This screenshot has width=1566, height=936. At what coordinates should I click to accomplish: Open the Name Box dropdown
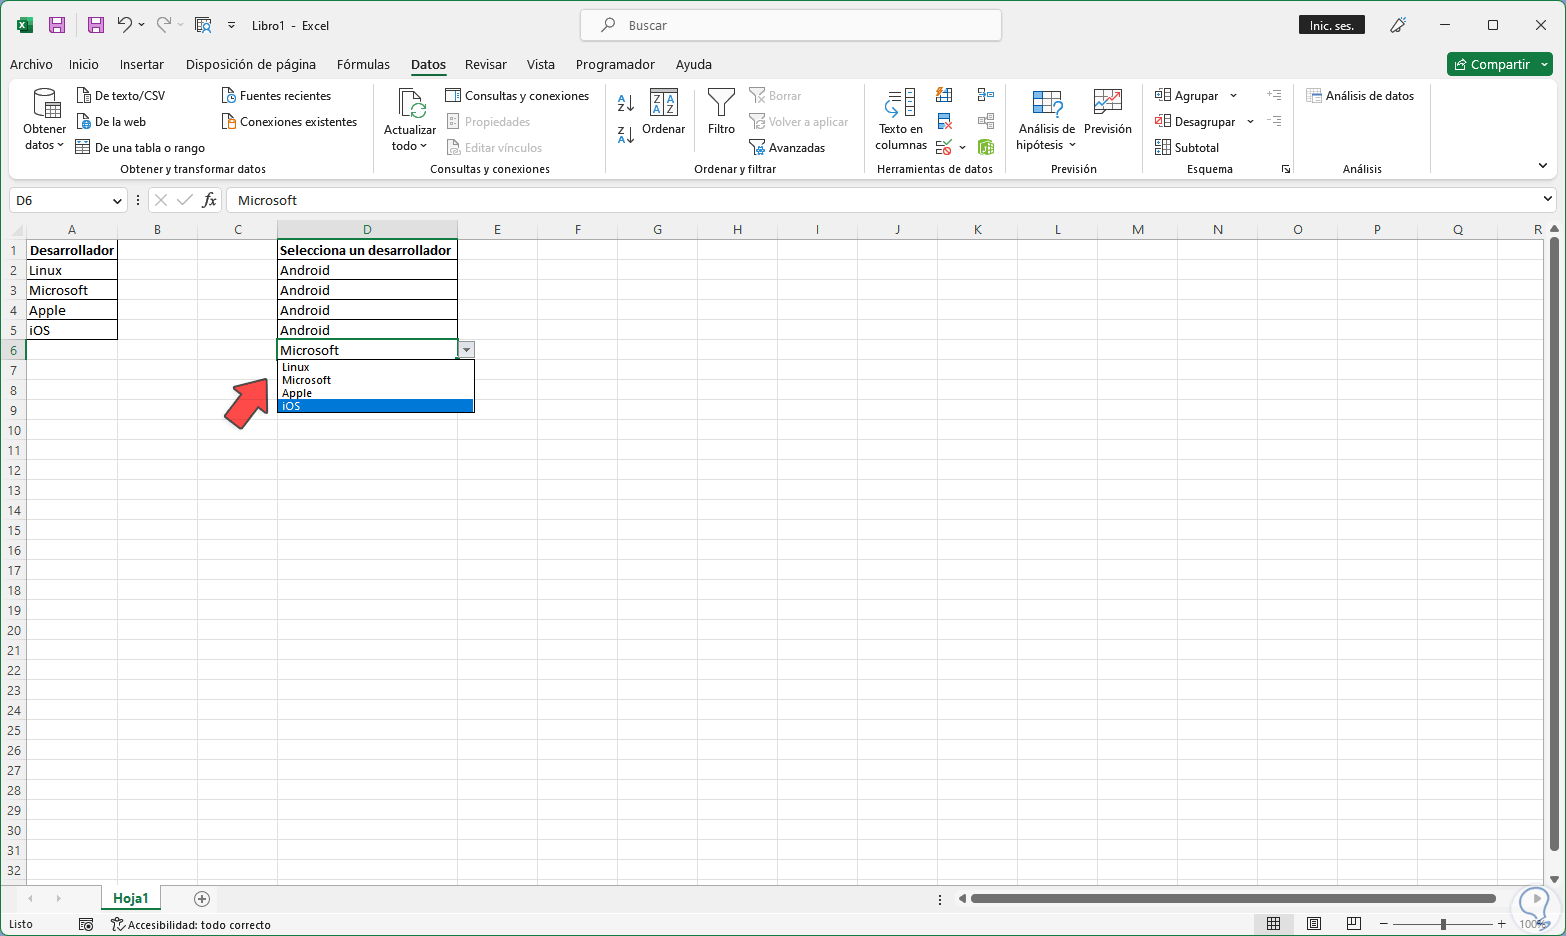[117, 201]
